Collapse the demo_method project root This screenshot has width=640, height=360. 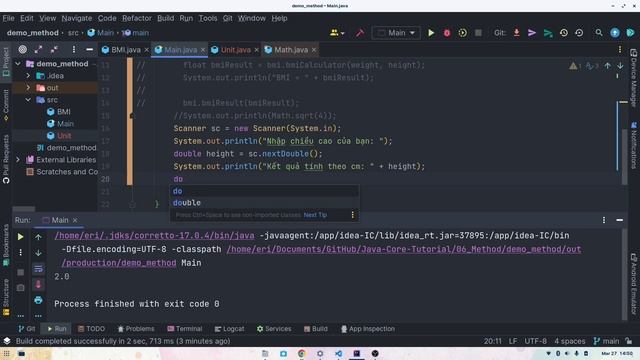coord(18,64)
